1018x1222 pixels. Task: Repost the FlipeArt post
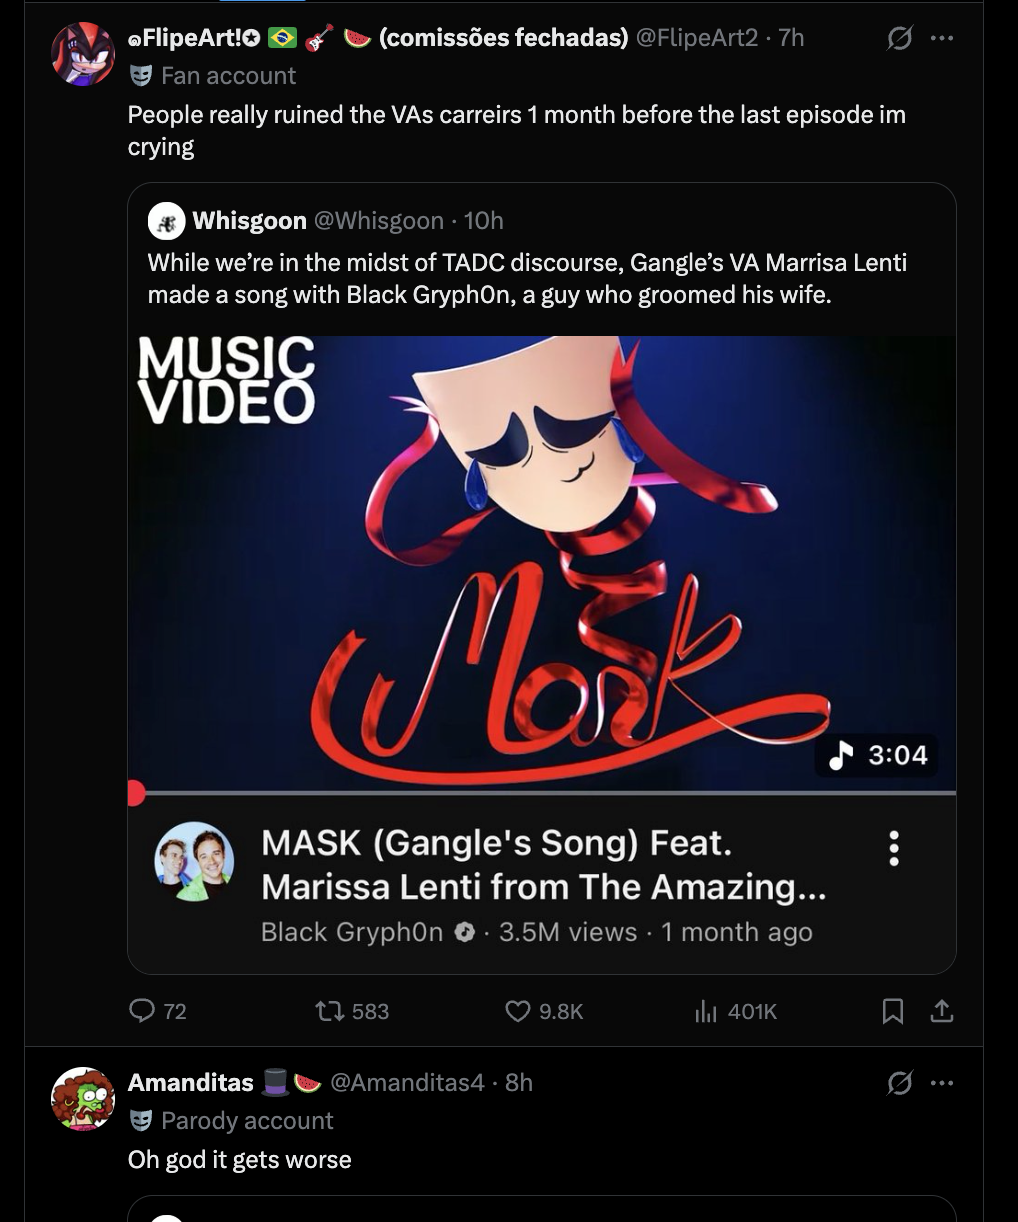point(329,1011)
